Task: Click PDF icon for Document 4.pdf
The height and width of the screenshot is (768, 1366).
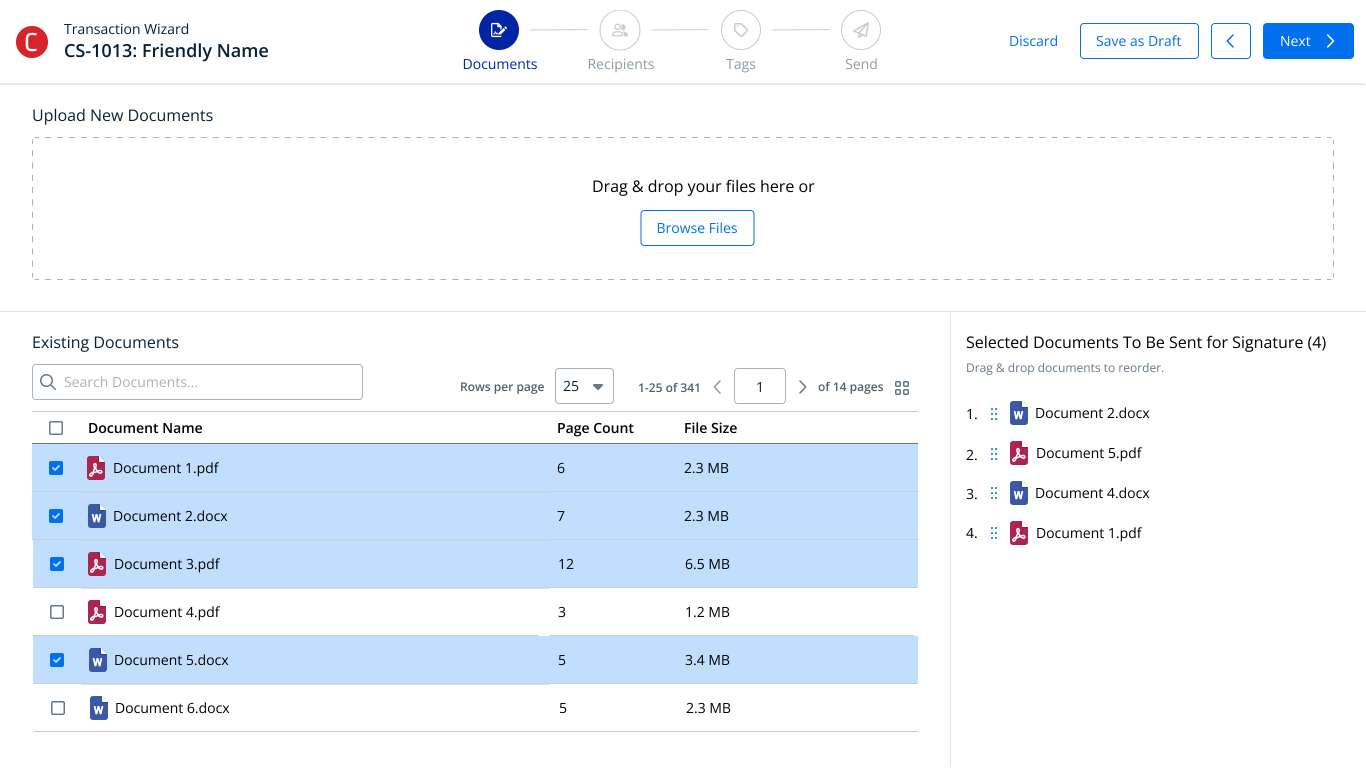Action: 97,612
